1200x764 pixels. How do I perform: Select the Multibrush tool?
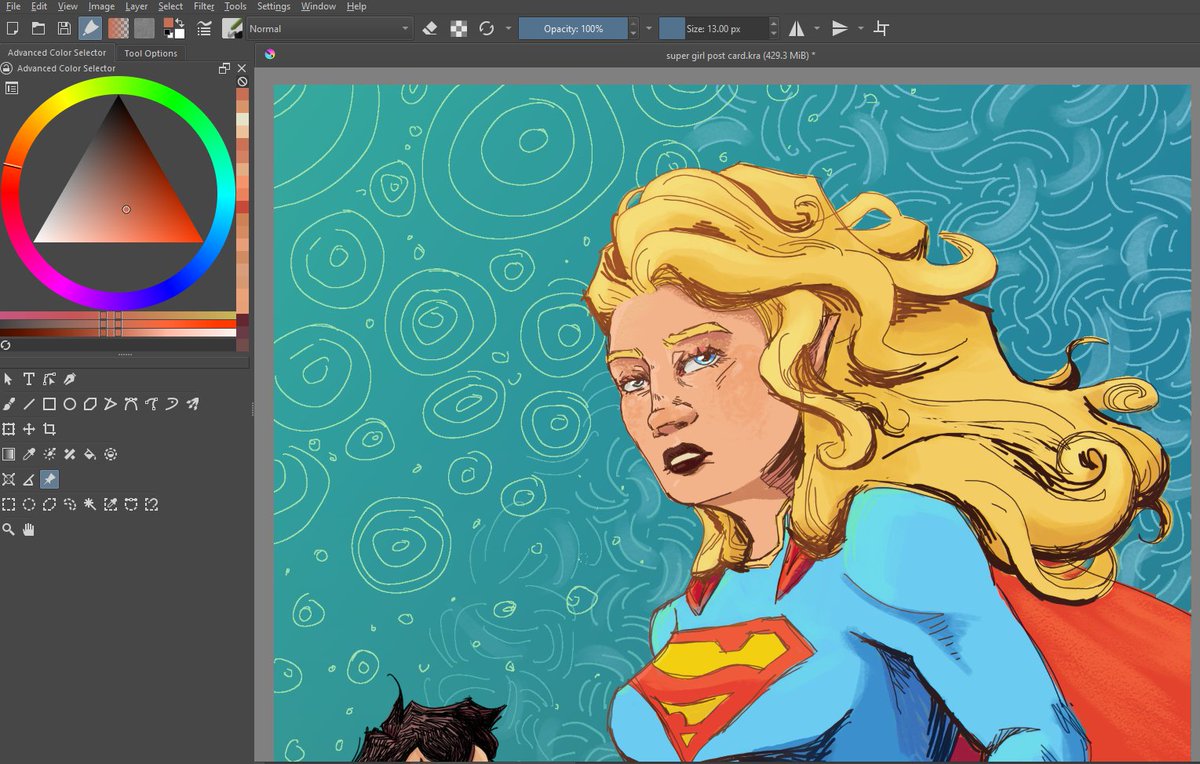click(x=192, y=404)
